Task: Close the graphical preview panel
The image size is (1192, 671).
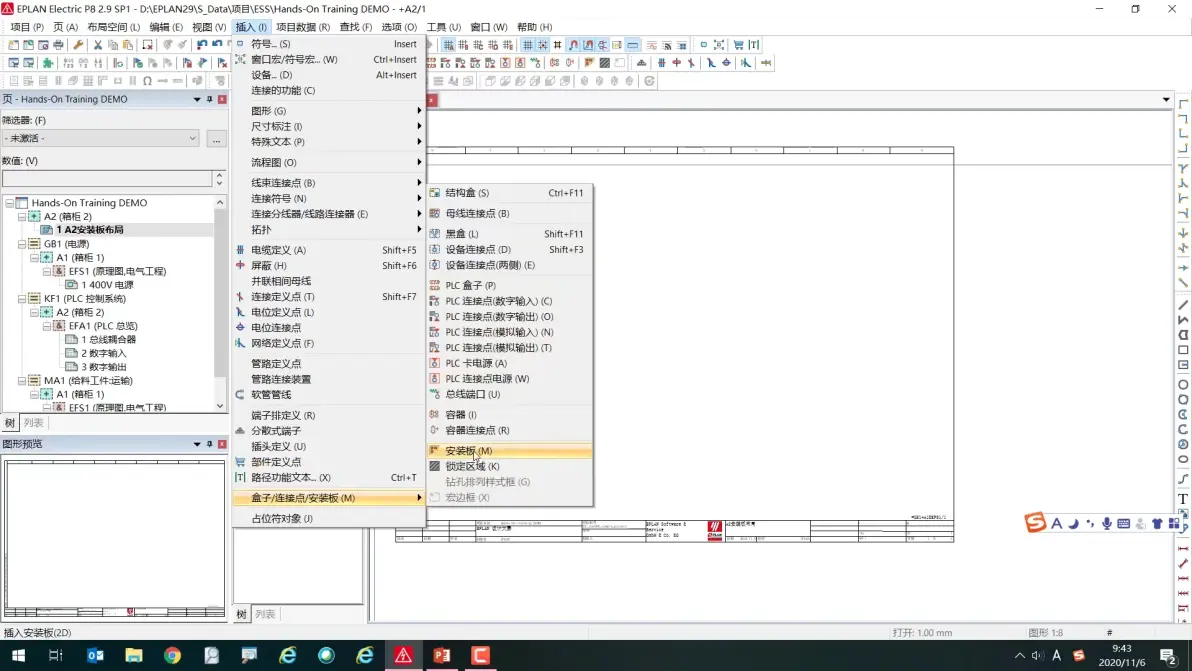Action: coord(222,444)
